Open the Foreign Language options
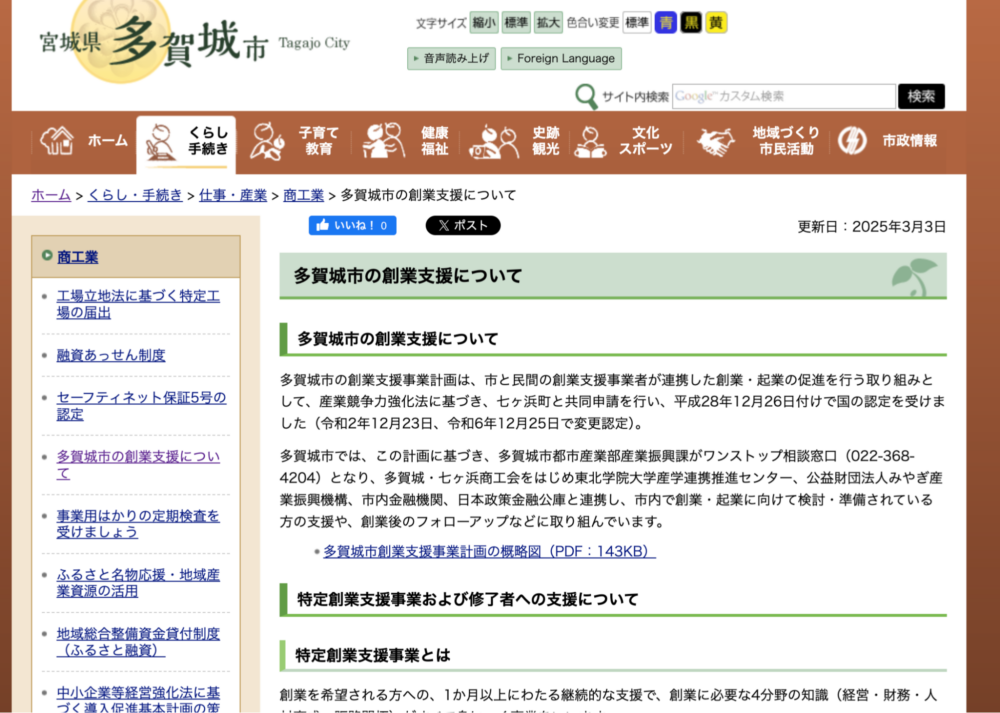 point(561,59)
